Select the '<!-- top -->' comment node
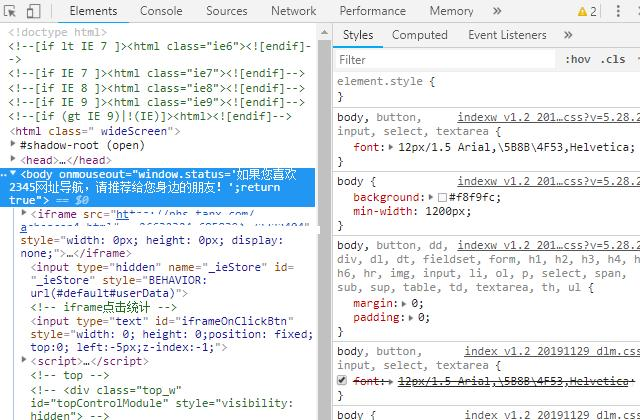The width and height of the screenshot is (640, 420). (70, 375)
